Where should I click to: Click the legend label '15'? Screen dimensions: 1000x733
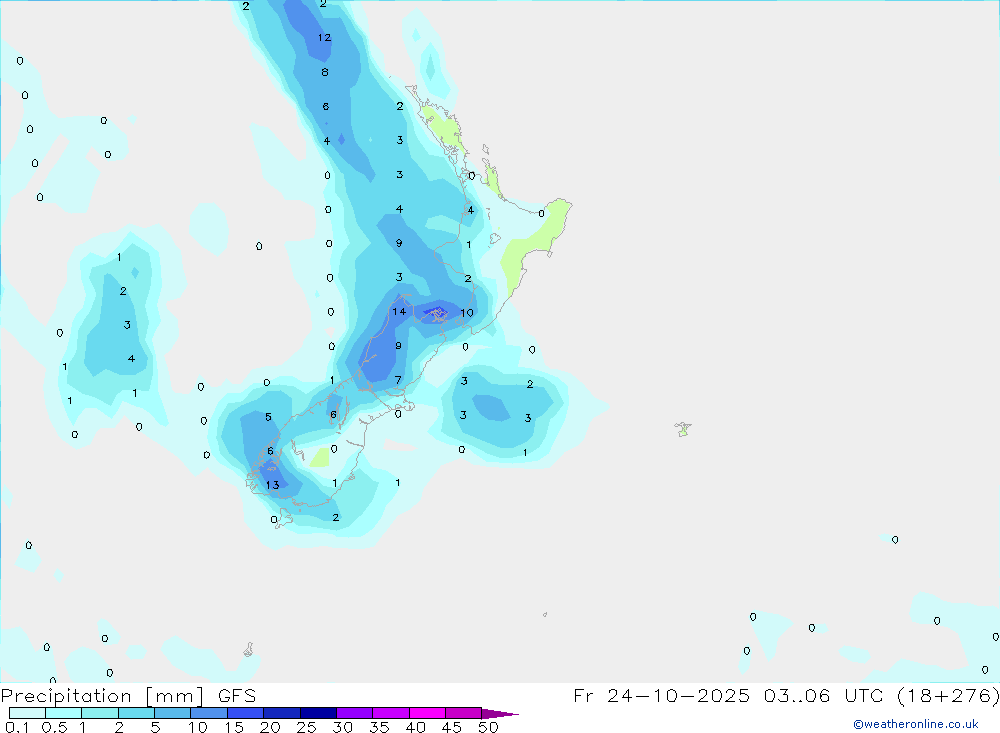[233, 727]
